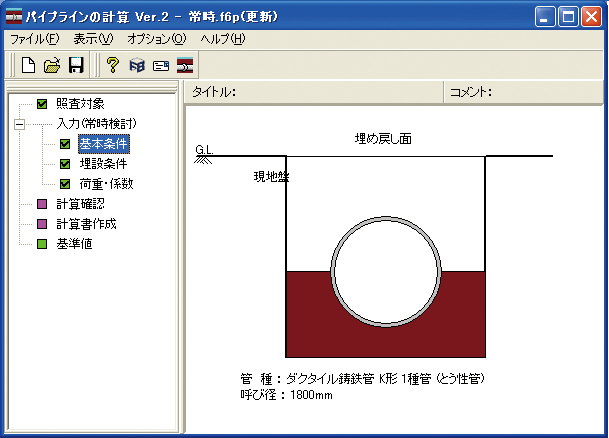Toggle the checkbox beside 埋設条件
This screenshot has height=438, width=609.
(x=65, y=164)
